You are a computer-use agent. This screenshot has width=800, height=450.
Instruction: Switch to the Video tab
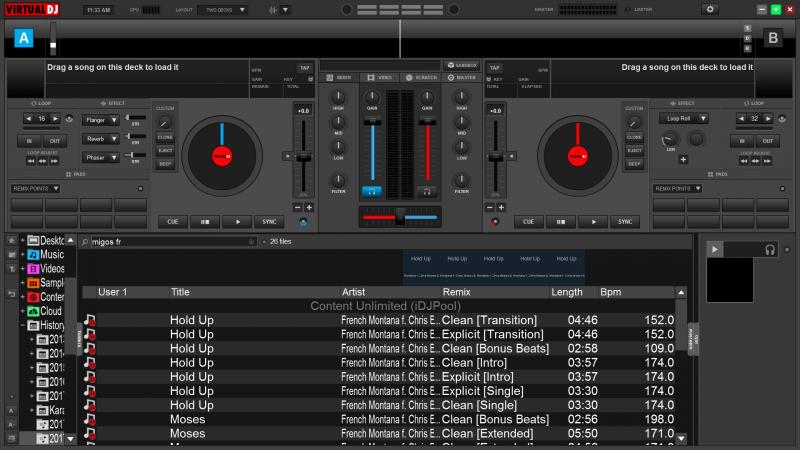[x=380, y=78]
